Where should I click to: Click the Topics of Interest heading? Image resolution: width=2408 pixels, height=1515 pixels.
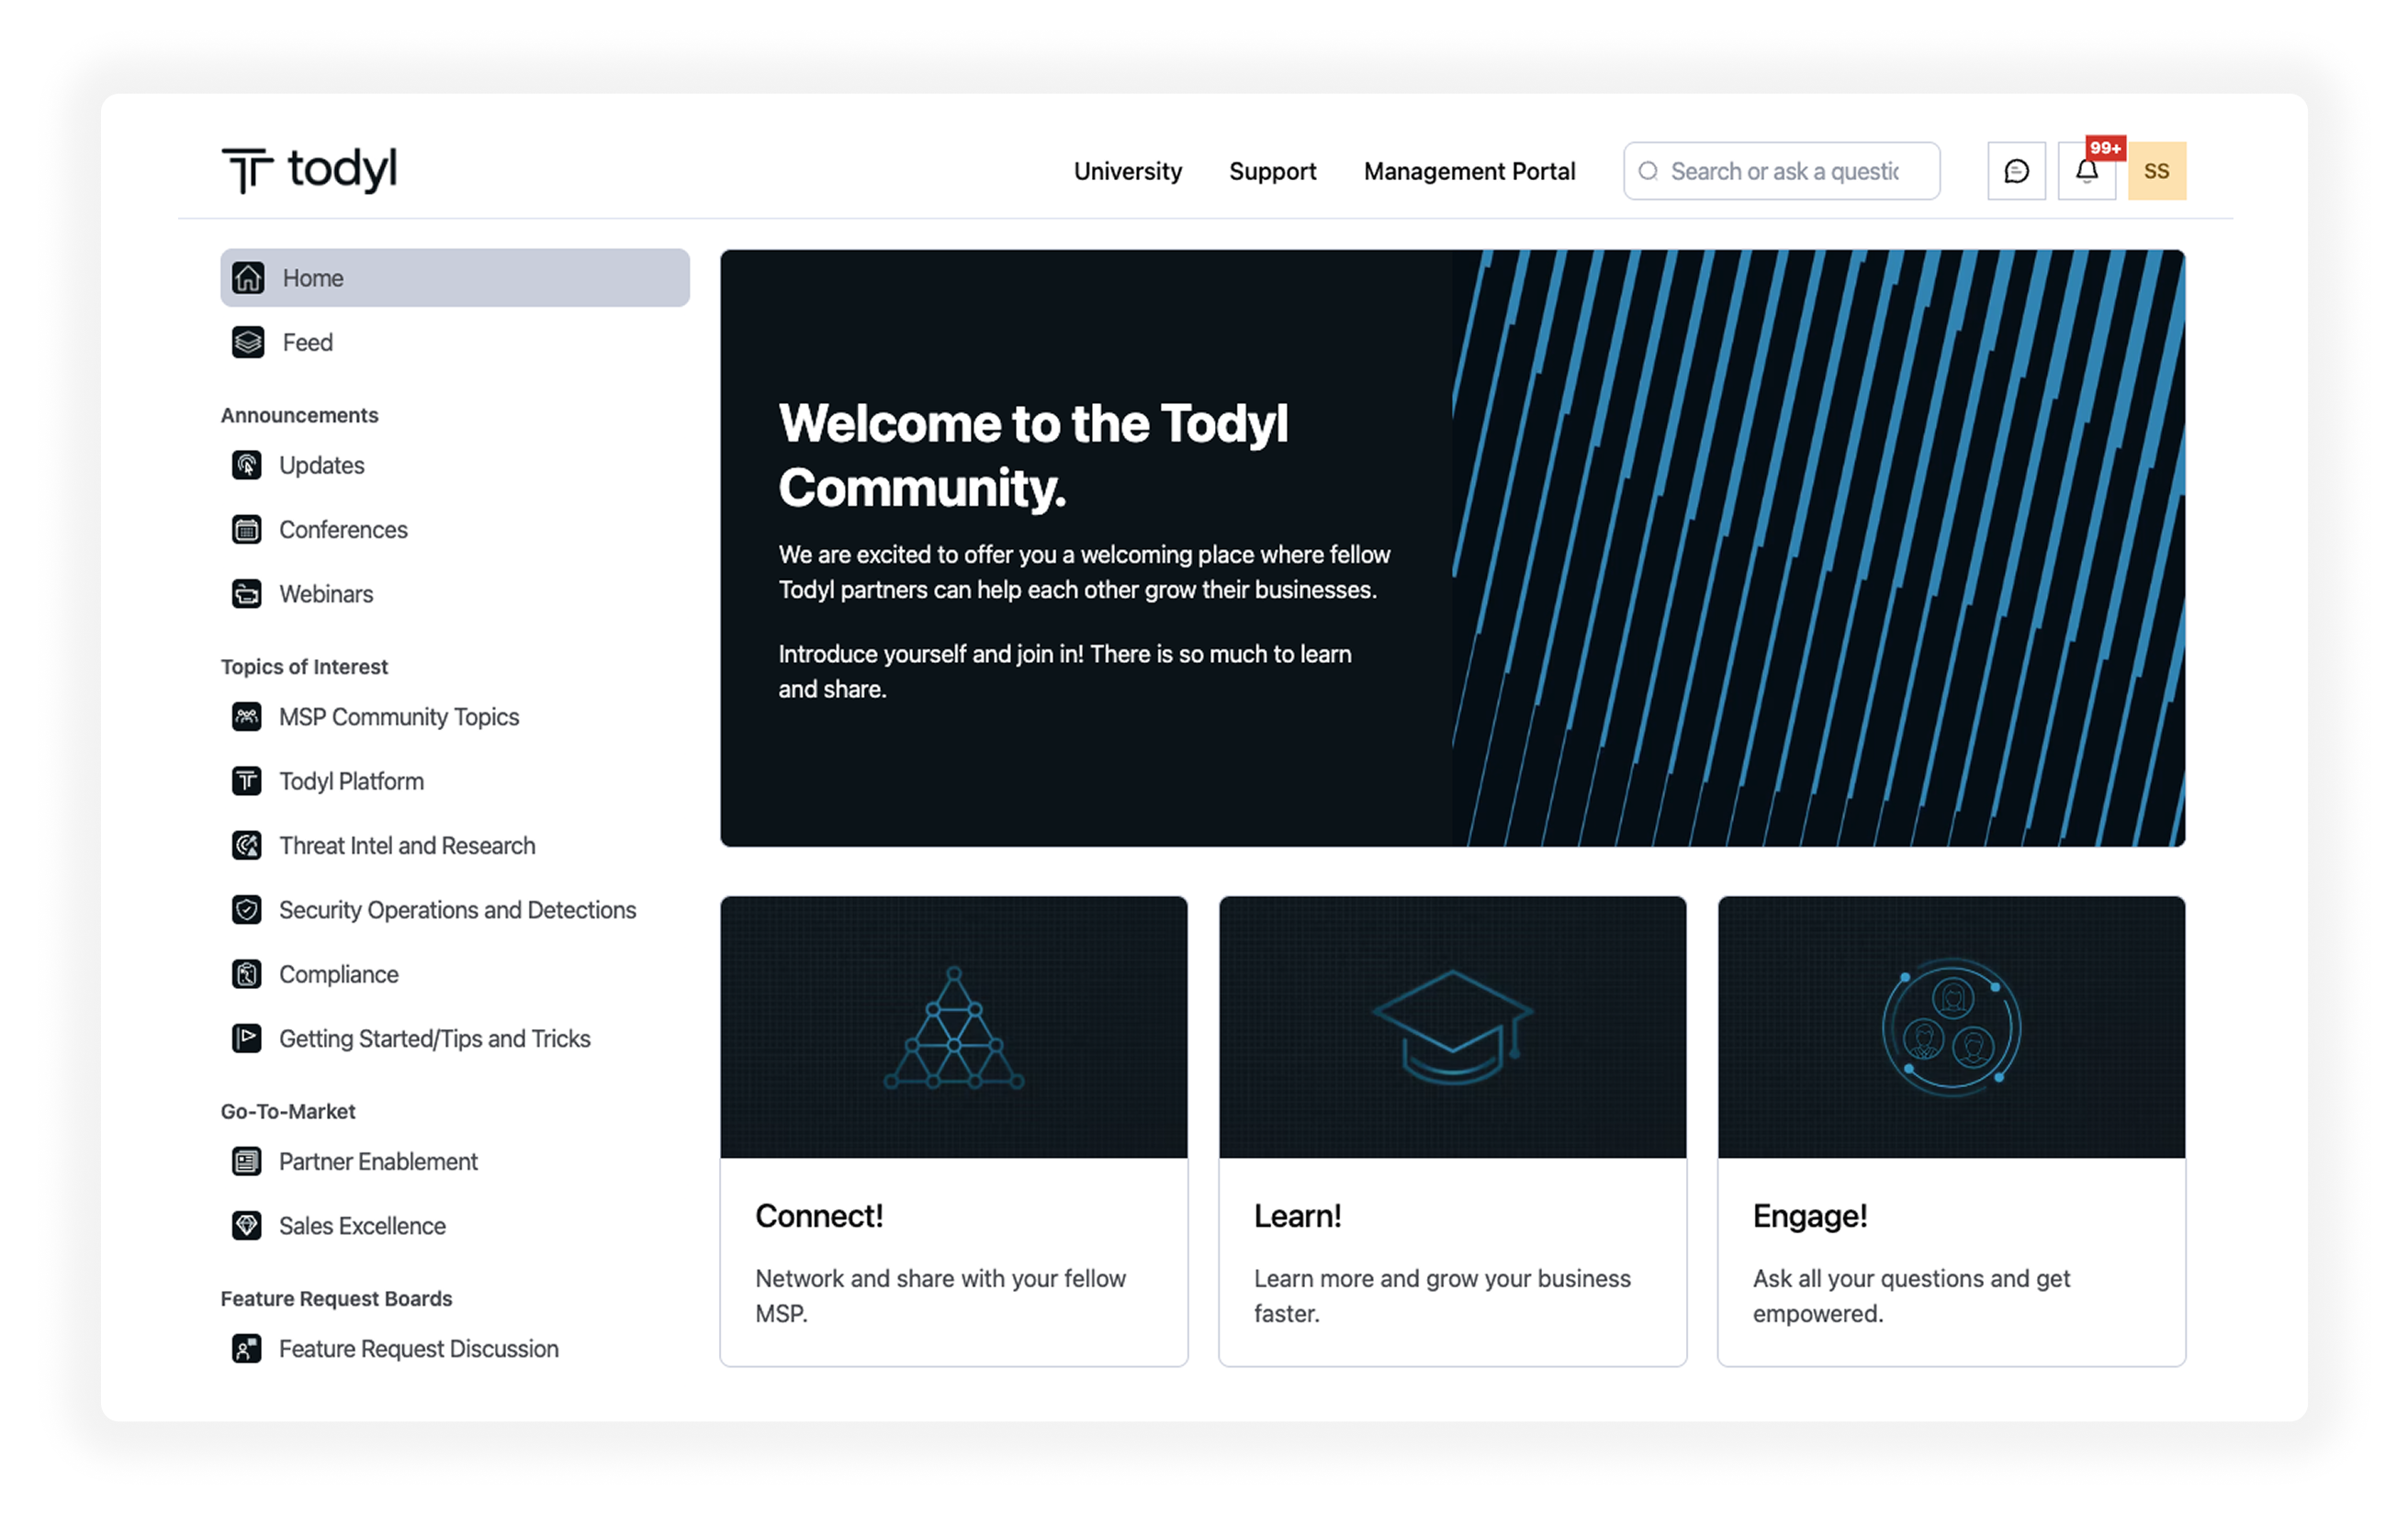(304, 667)
